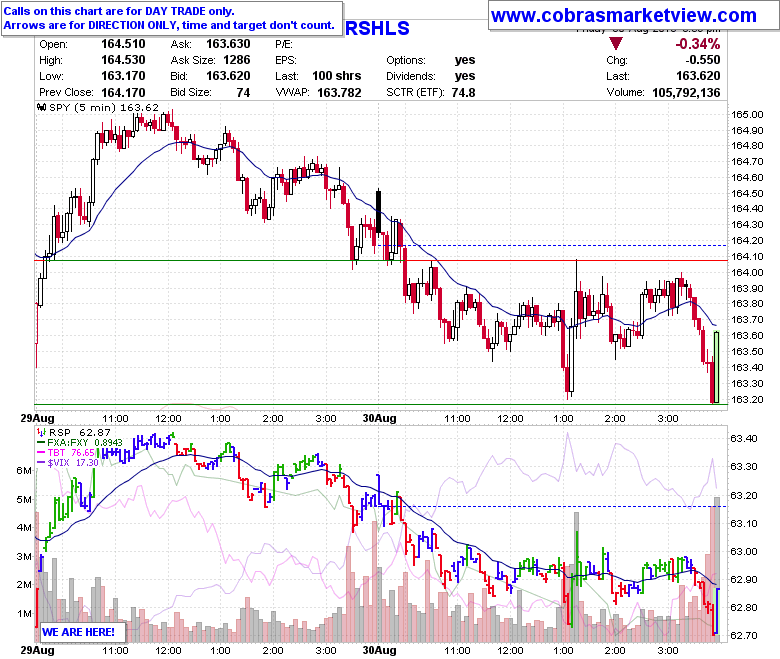Click the Options 'yes' value

click(x=465, y=60)
